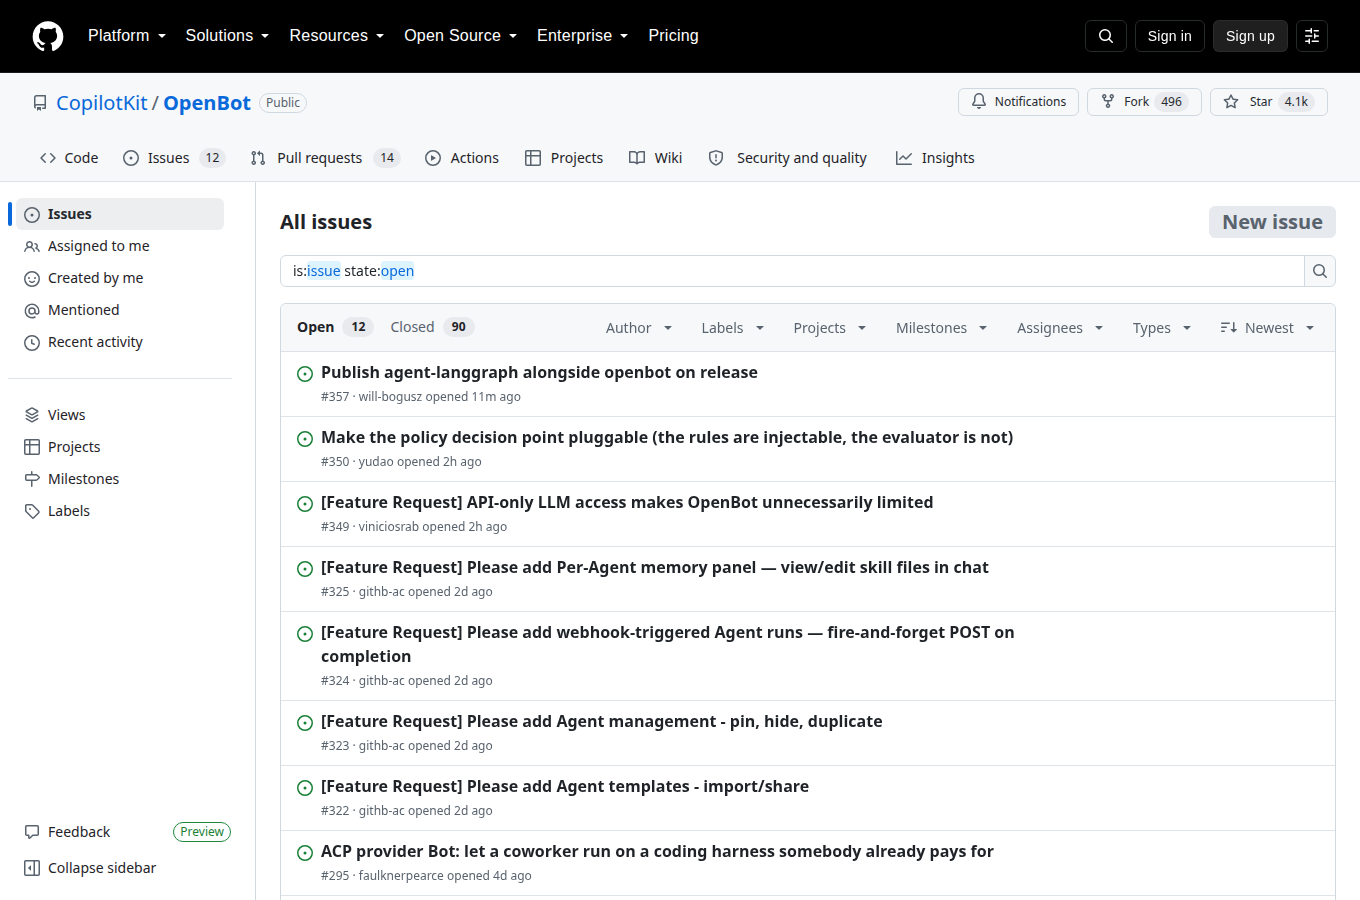Screen dimensions: 1360x900
Task: Open the OpenBot repository link
Action: 207,103
